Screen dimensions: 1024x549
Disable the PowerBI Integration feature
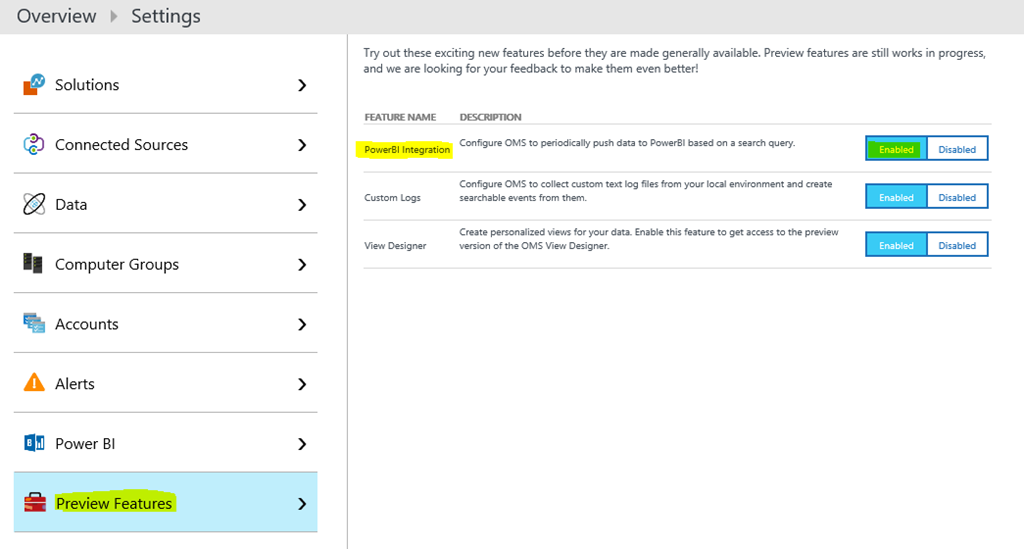957,149
